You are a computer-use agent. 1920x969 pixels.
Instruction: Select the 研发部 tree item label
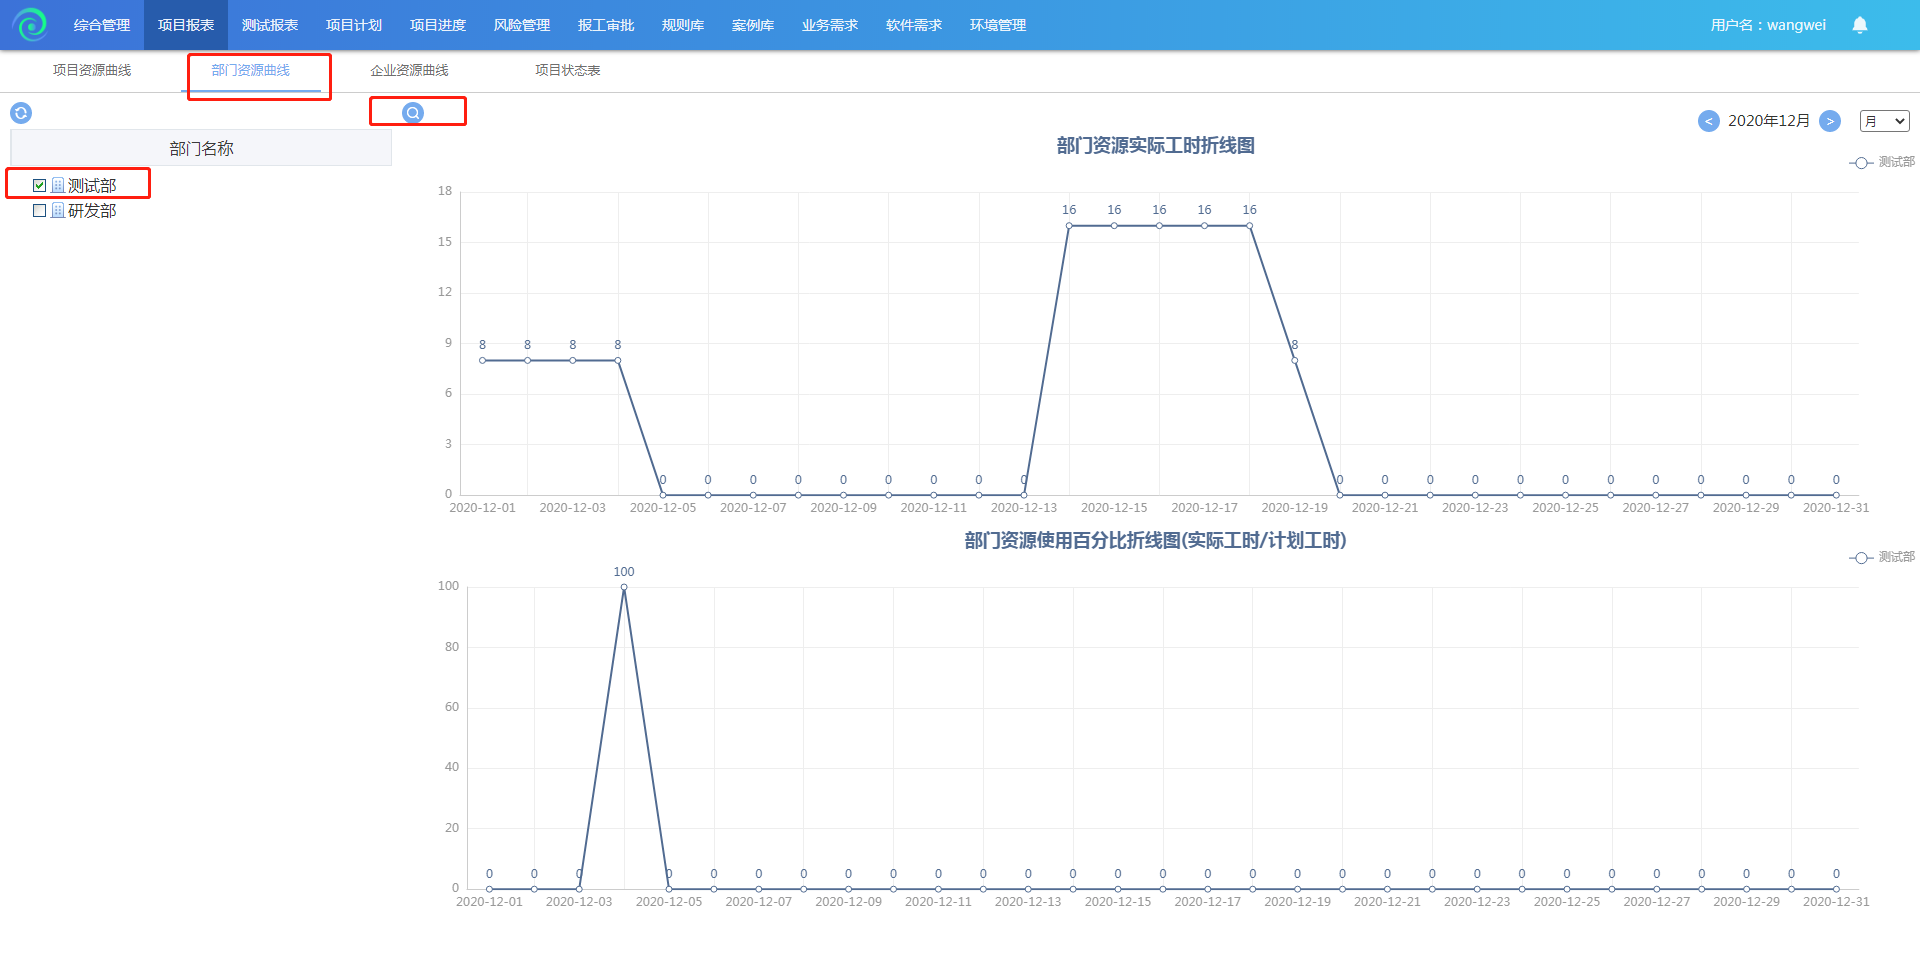click(92, 211)
